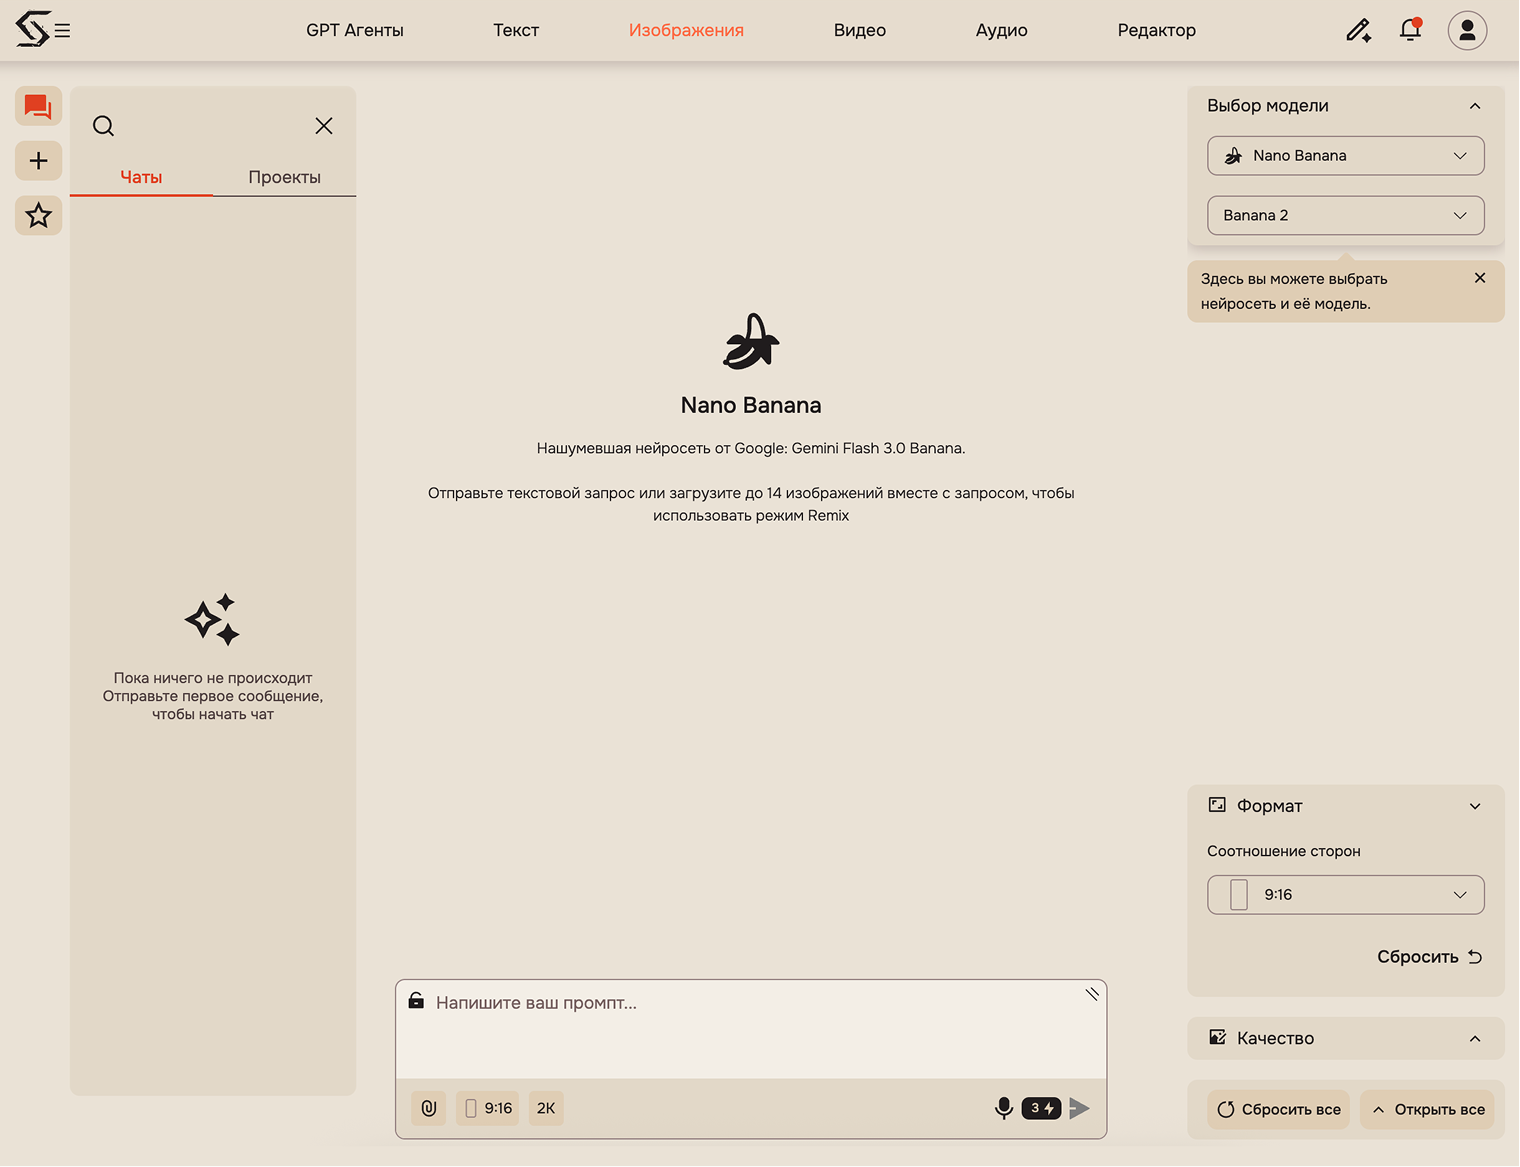Click the large Nano Banana banana icon

click(751, 341)
